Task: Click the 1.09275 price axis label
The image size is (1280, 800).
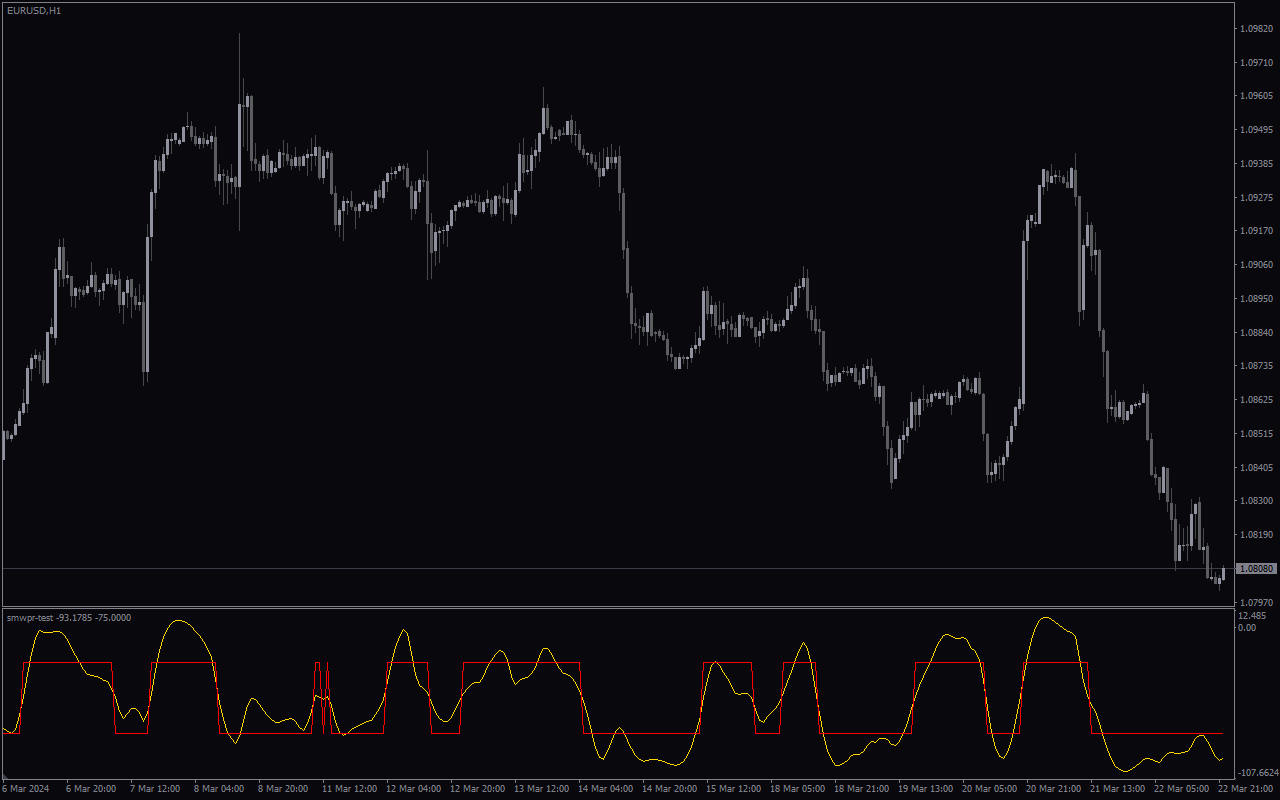Action: point(1256,198)
